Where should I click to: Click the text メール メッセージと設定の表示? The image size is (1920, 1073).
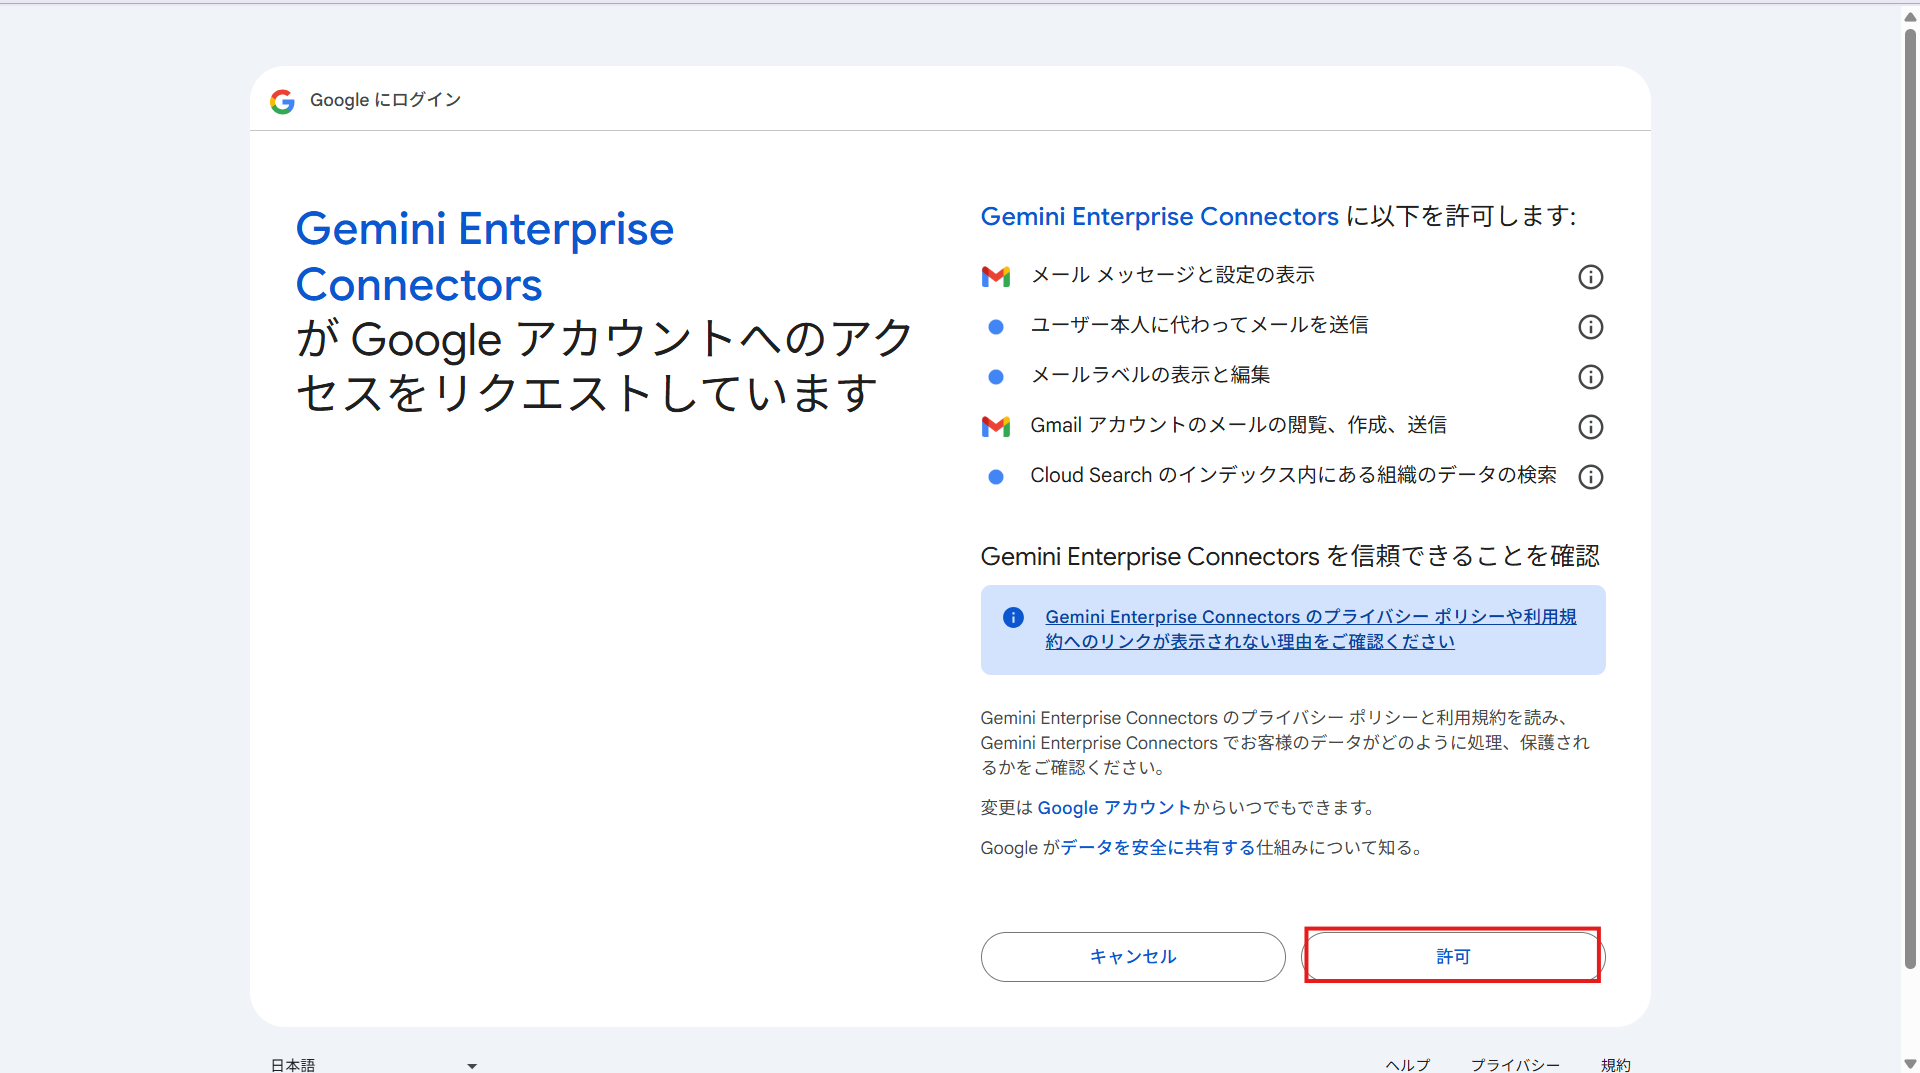pos(1172,275)
